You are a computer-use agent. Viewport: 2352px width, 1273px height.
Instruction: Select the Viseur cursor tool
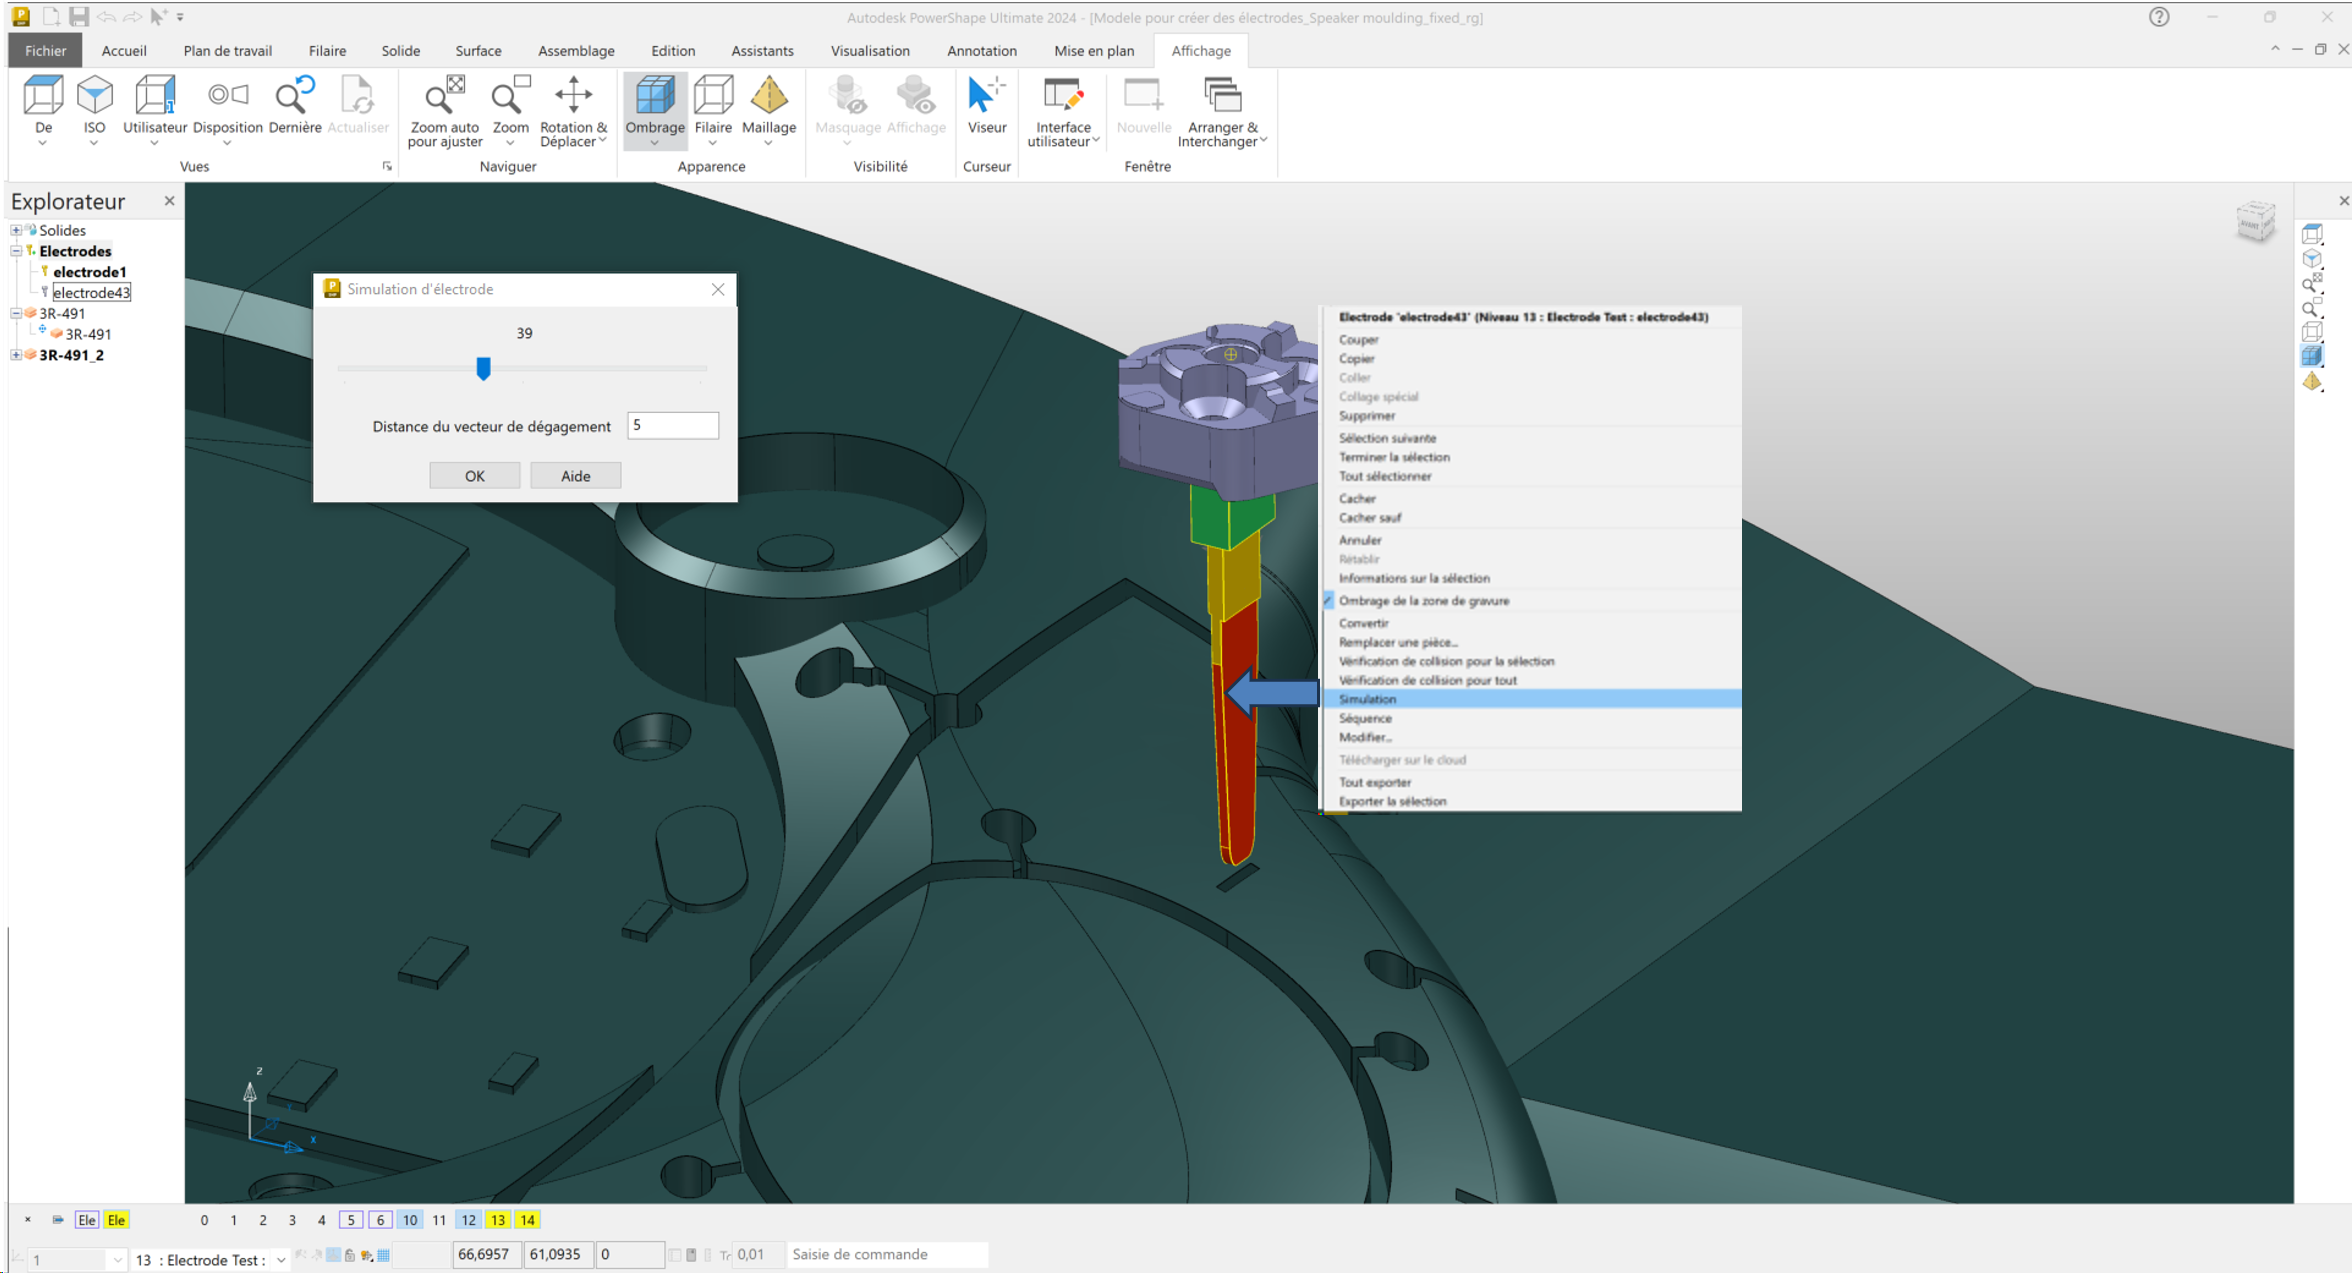click(x=986, y=97)
